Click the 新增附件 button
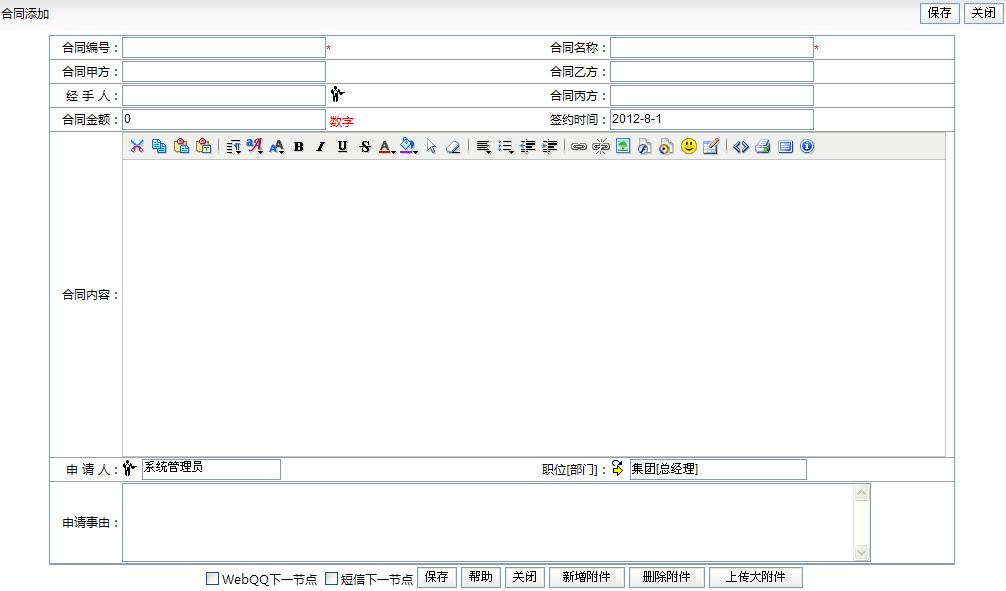Image resolution: width=1006 pixels, height=591 pixels. 587,577
